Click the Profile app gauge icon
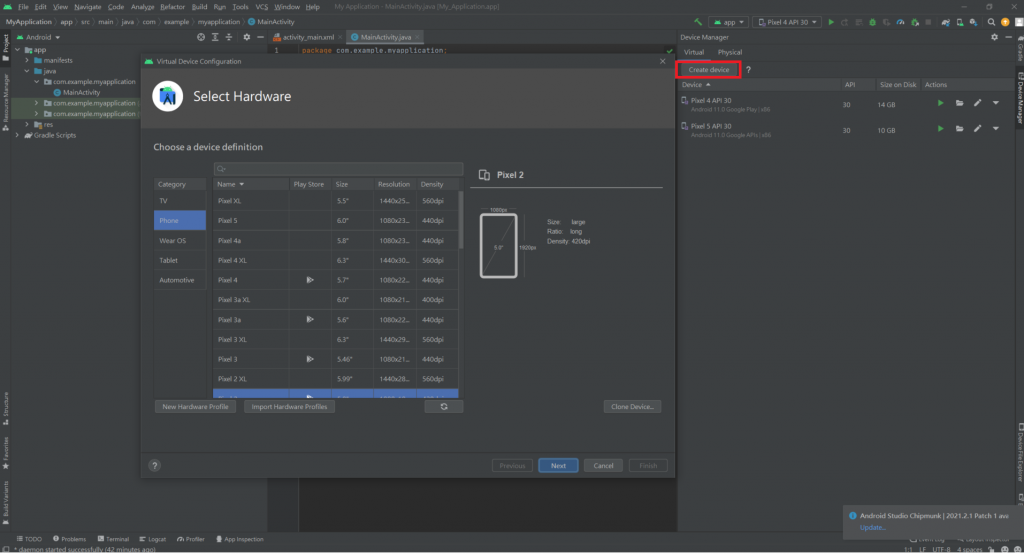Image resolution: width=1024 pixels, height=554 pixels. pyautogui.click(x=900, y=22)
